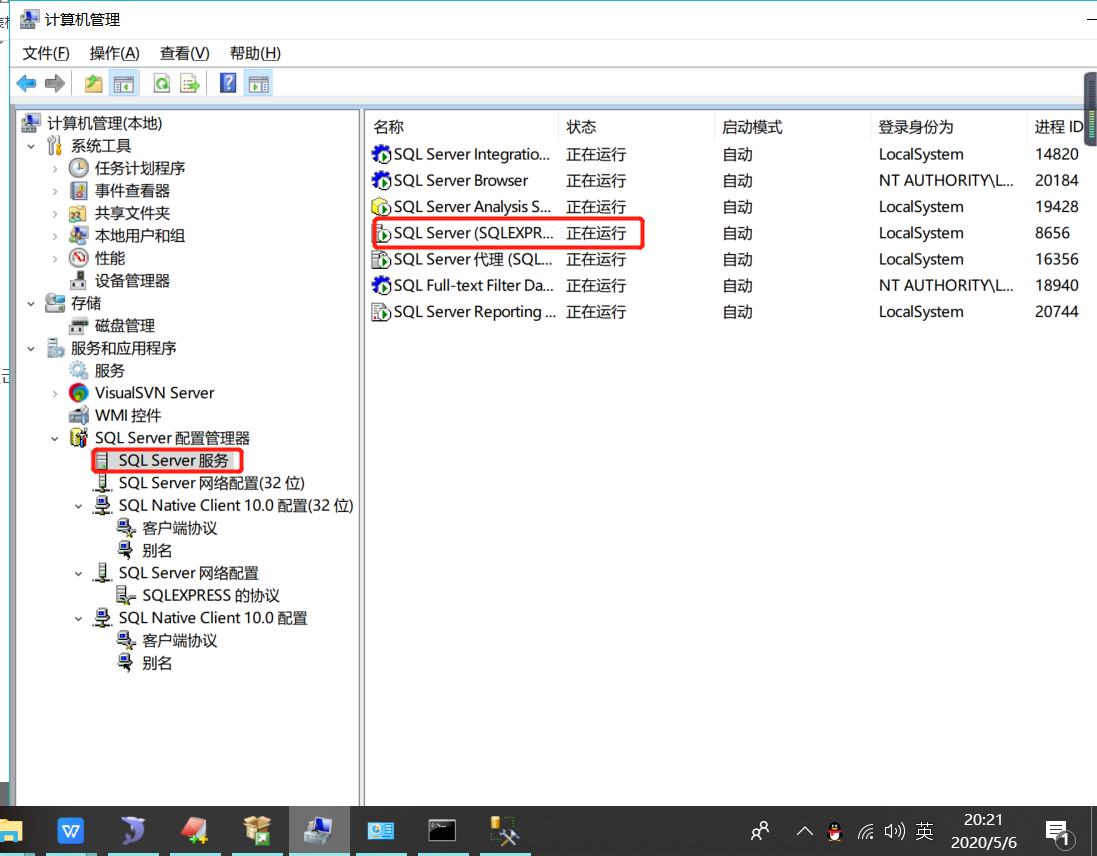
Task: Open WPS Writer from the taskbar
Action: tap(71, 831)
